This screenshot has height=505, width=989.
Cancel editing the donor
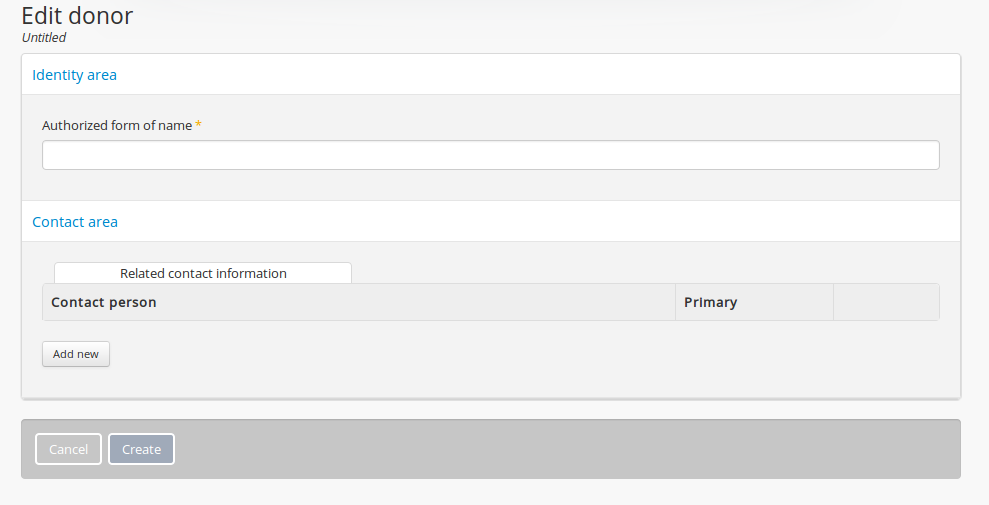[68, 449]
